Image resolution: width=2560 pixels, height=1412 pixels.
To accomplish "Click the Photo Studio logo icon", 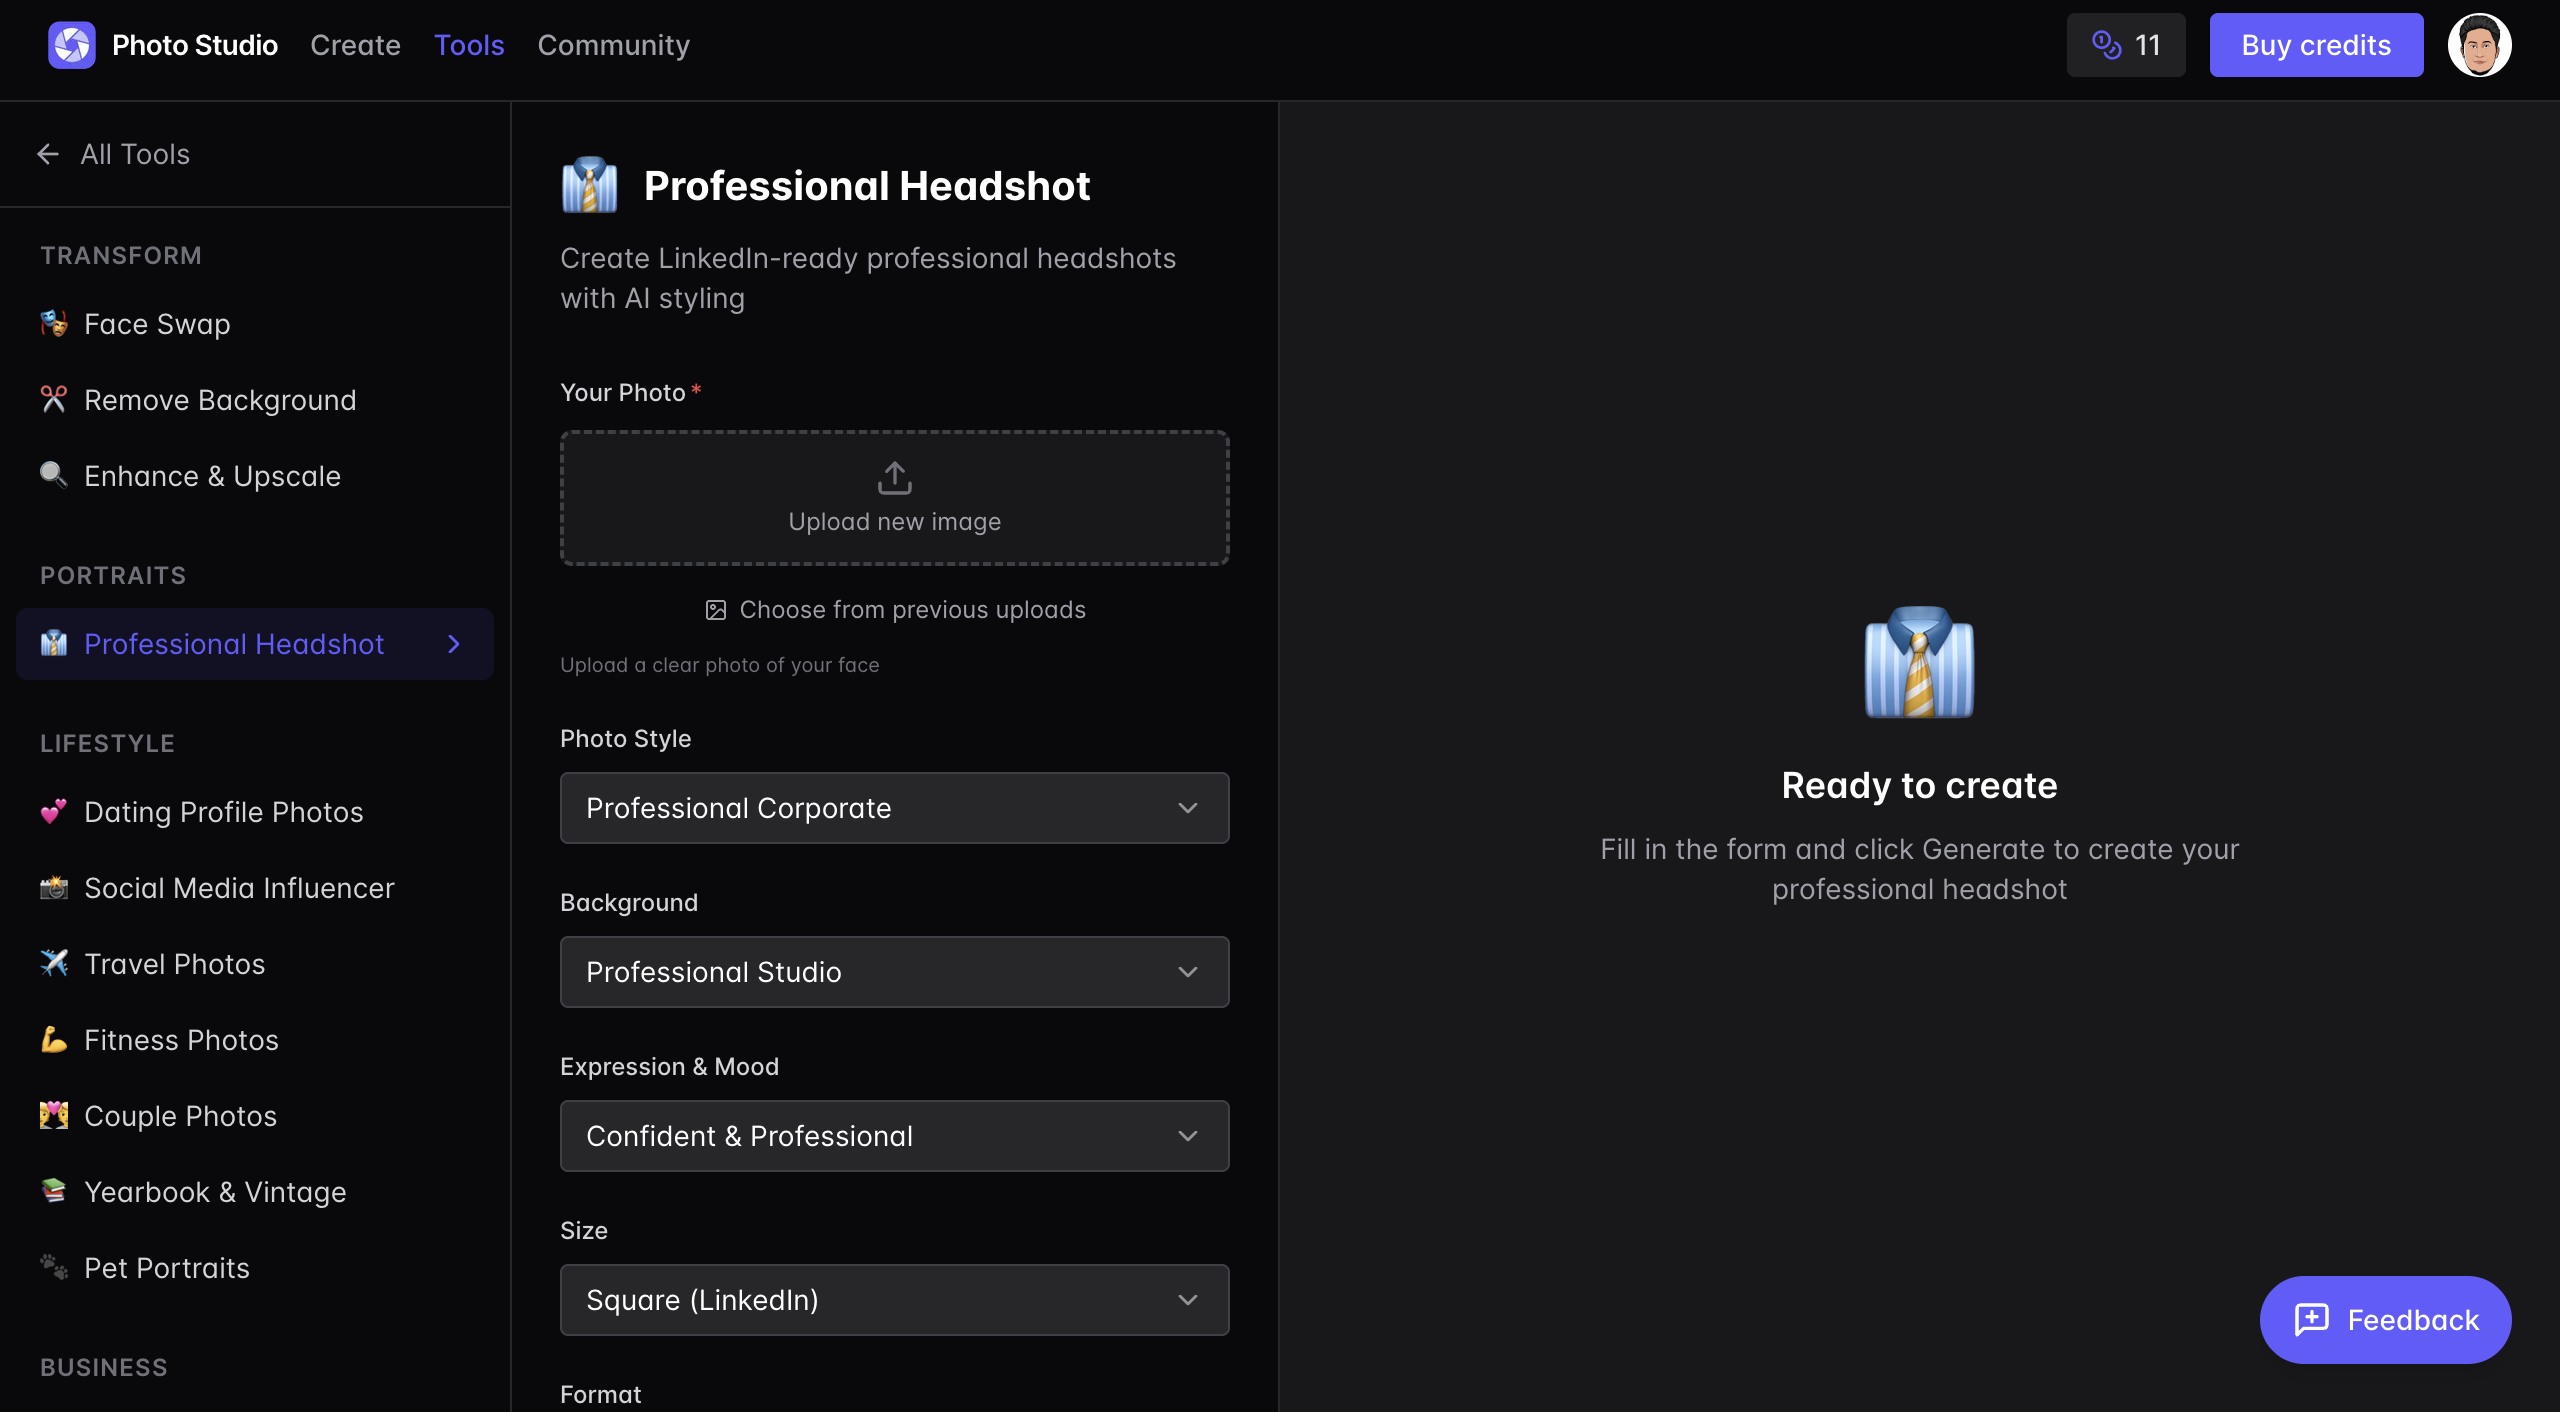I will [x=71, y=45].
